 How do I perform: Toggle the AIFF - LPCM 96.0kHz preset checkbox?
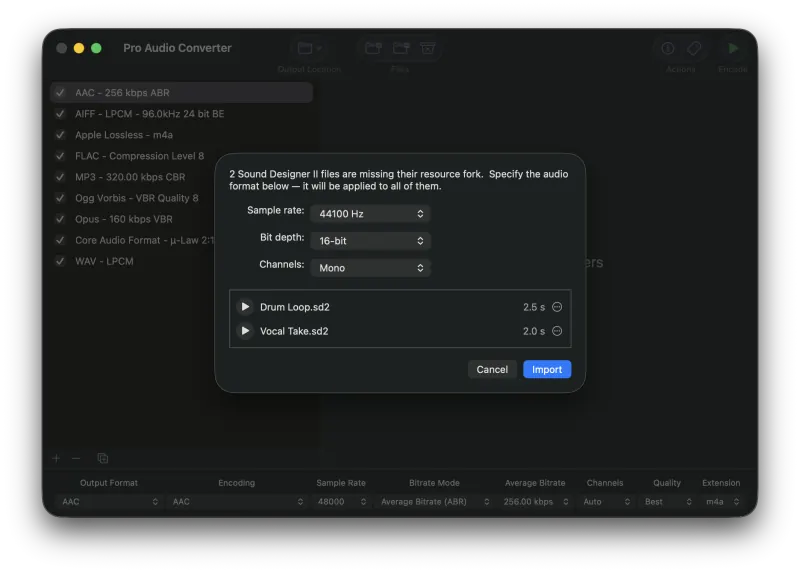pos(60,113)
